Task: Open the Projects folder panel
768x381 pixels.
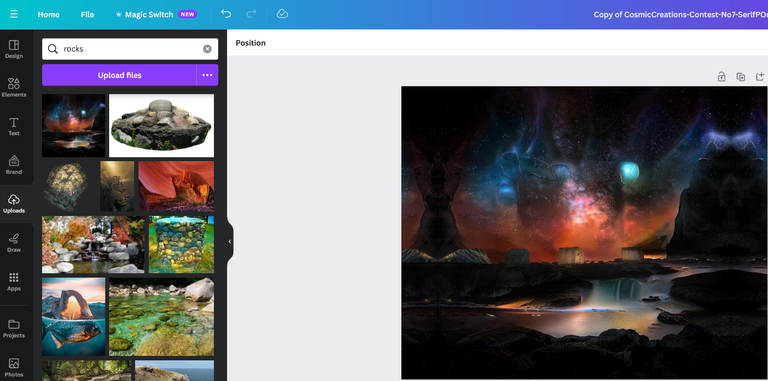Action: tap(14, 329)
